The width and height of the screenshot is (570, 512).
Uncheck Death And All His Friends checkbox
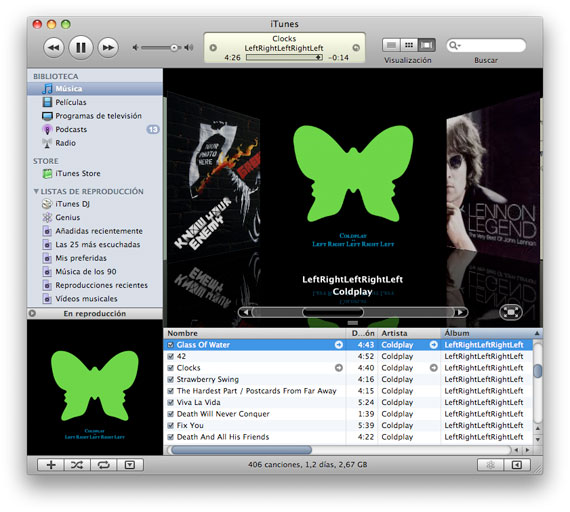click(x=170, y=437)
